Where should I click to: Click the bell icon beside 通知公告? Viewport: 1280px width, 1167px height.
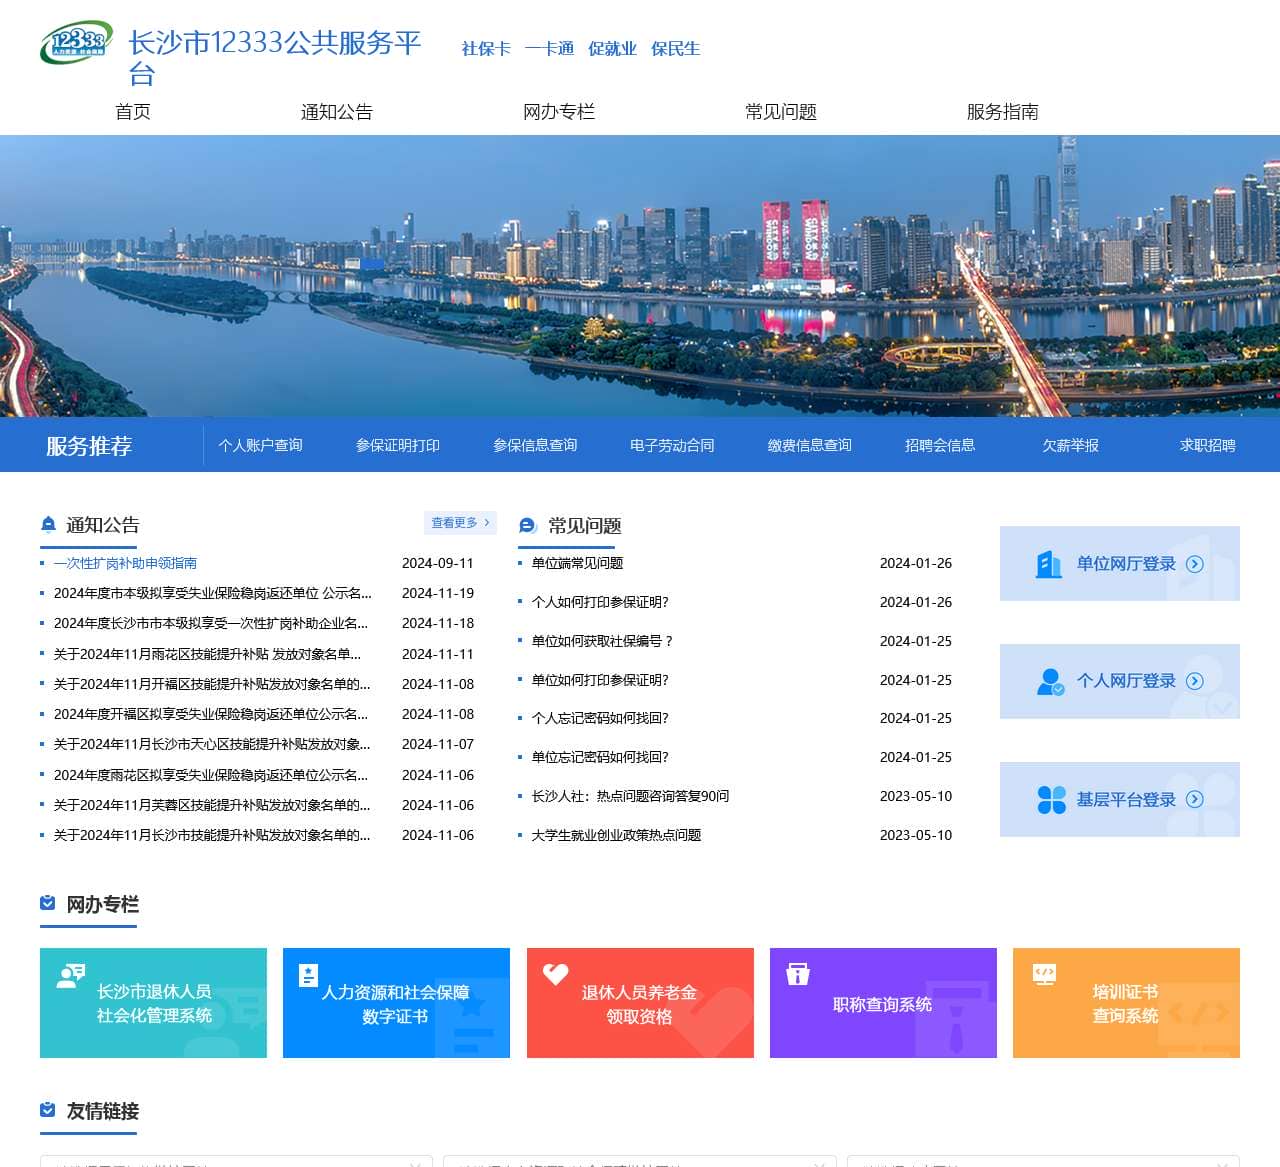pos(48,524)
